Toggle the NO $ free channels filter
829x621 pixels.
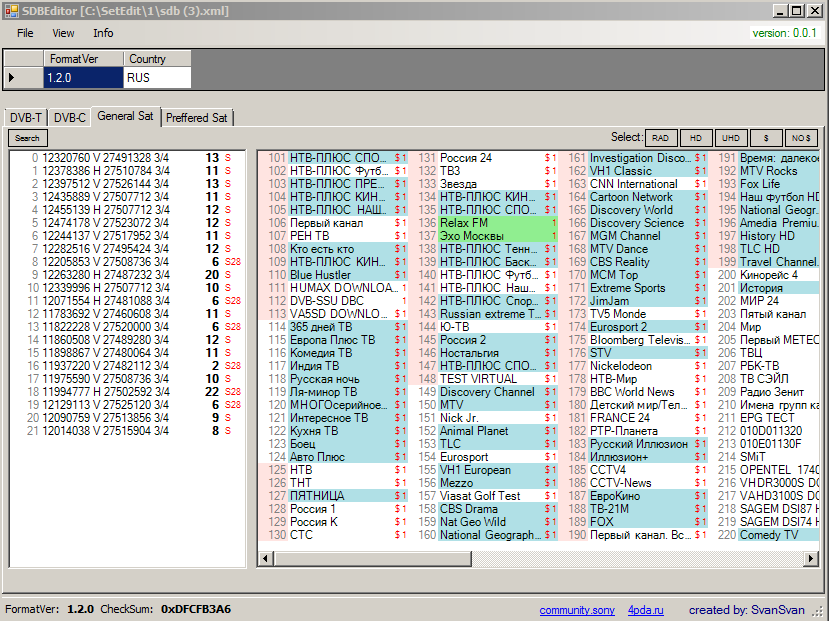800,138
